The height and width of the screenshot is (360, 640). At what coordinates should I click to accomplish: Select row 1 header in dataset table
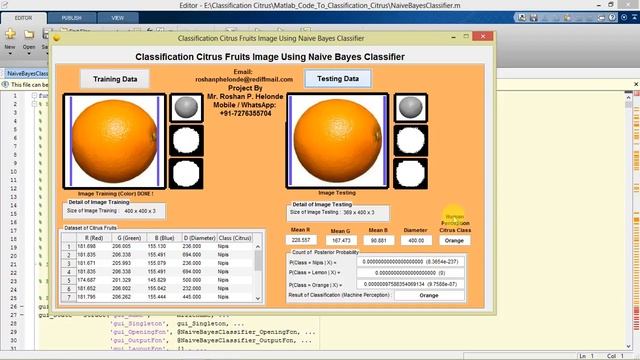coord(69,247)
